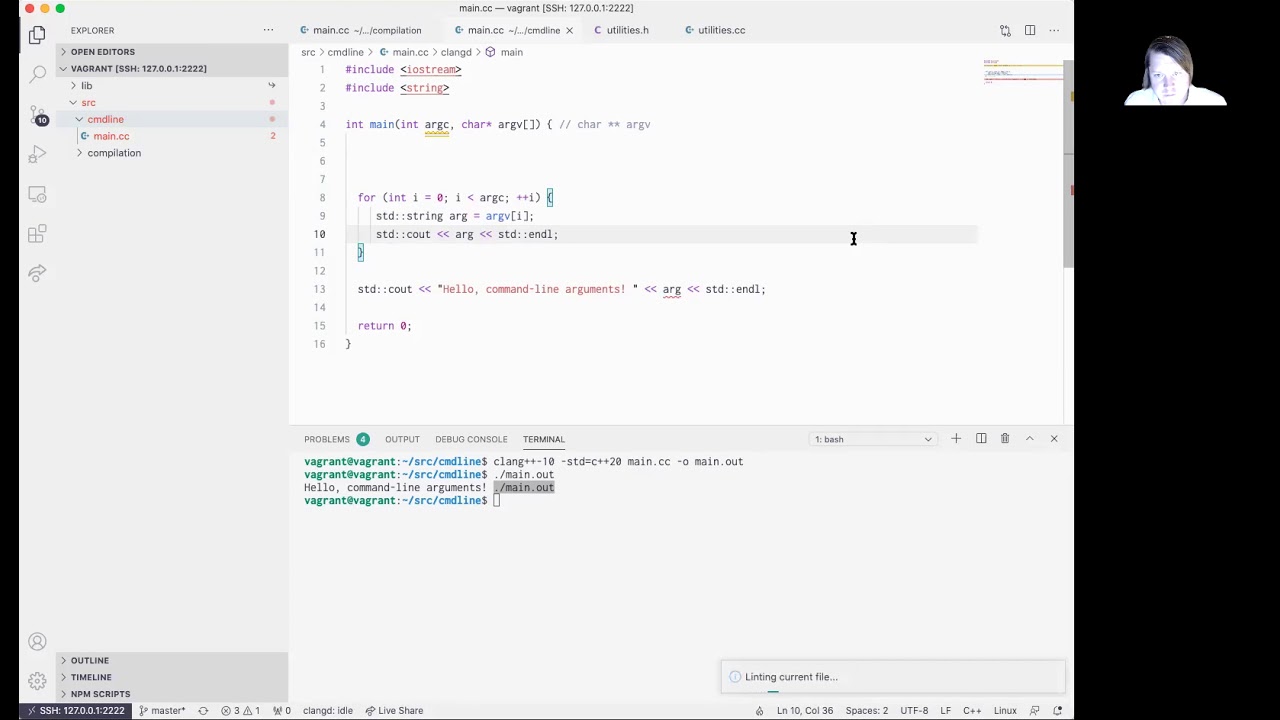Change end of line via LF
Screen dimensions: 1280x720
click(945, 711)
